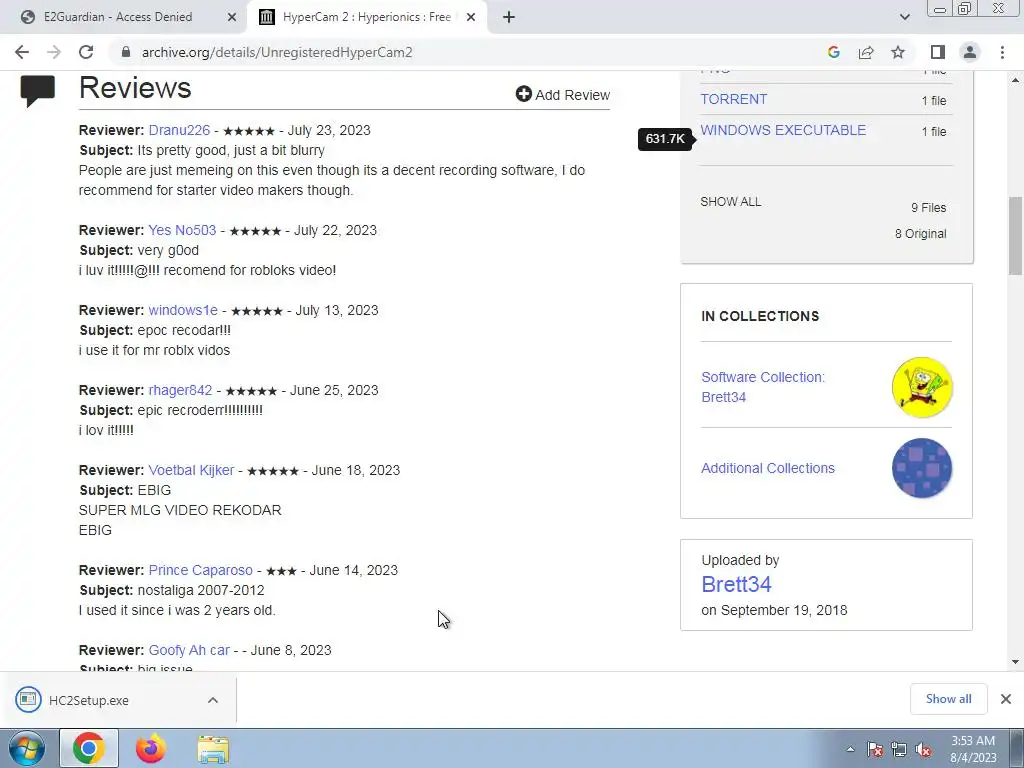Click the scrollbar up arrow
Viewport: 1024px width, 768px height.
1015,80
